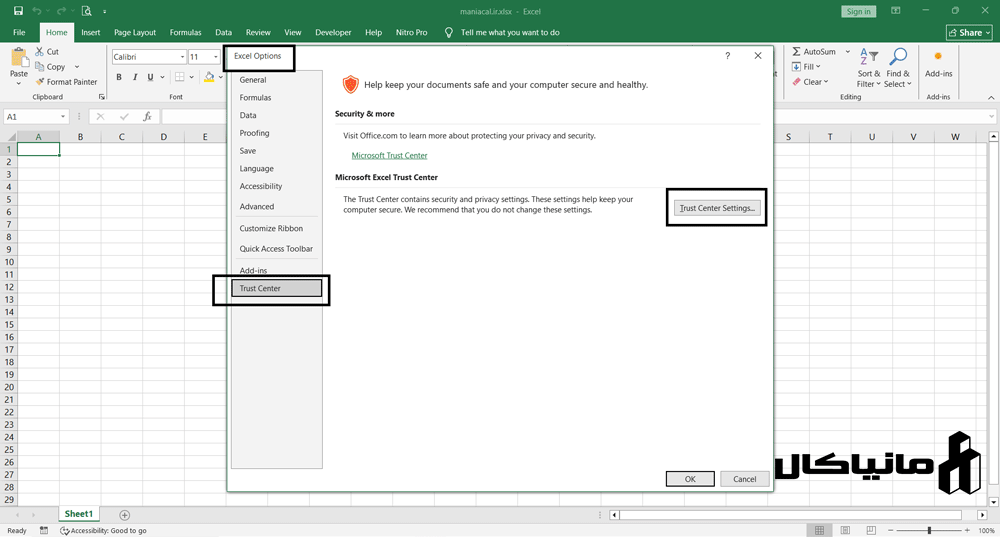Click the zoom slider in the status bar
The image size is (1000, 537).
point(929,530)
